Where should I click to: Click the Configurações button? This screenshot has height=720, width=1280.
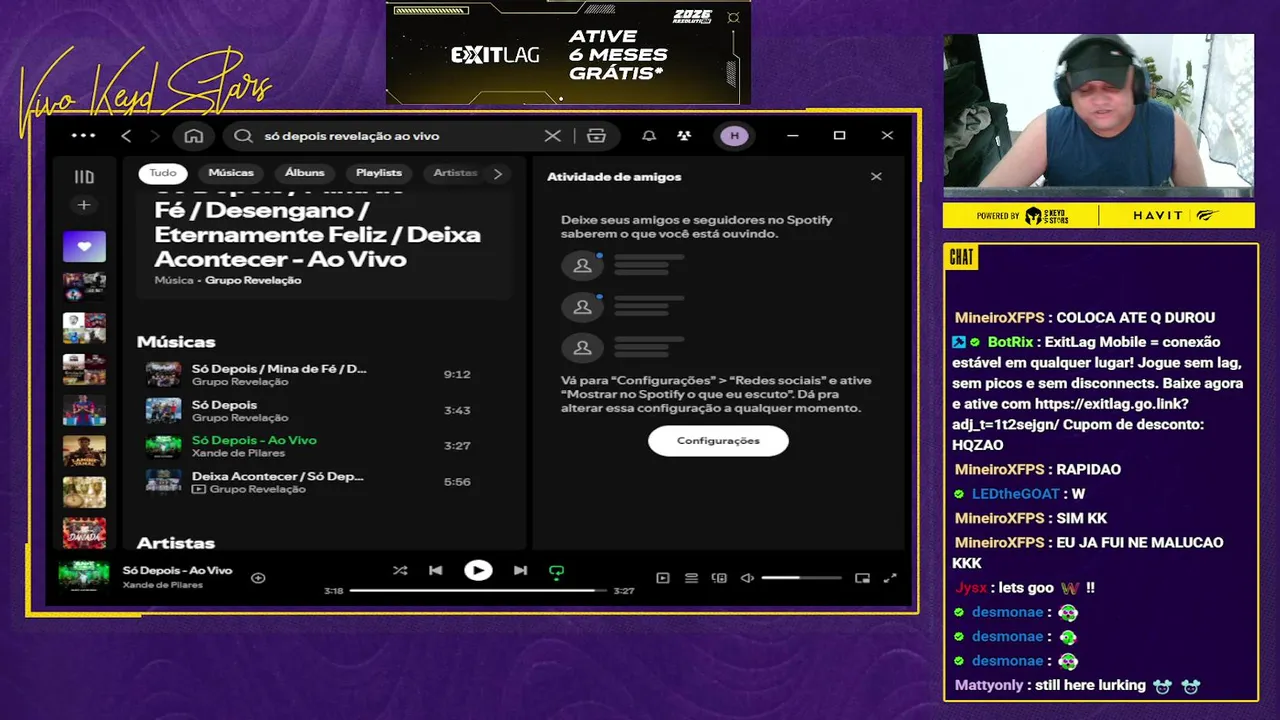tap(718, 441)
